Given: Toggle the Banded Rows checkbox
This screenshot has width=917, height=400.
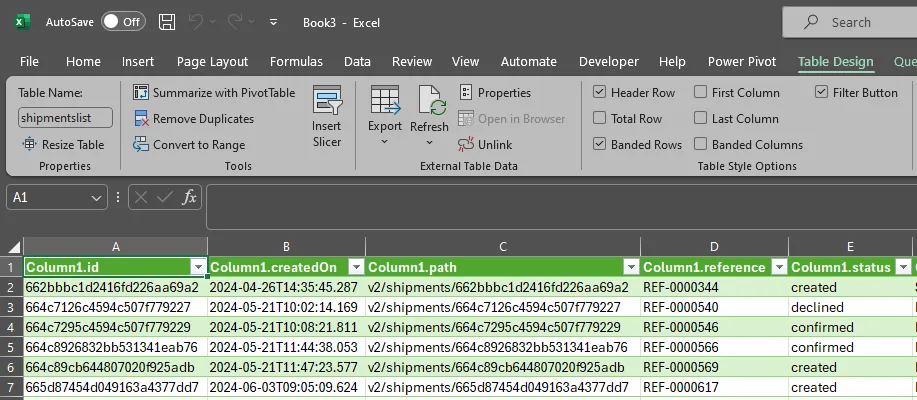Looking at the screenshot, I should 599,144.
